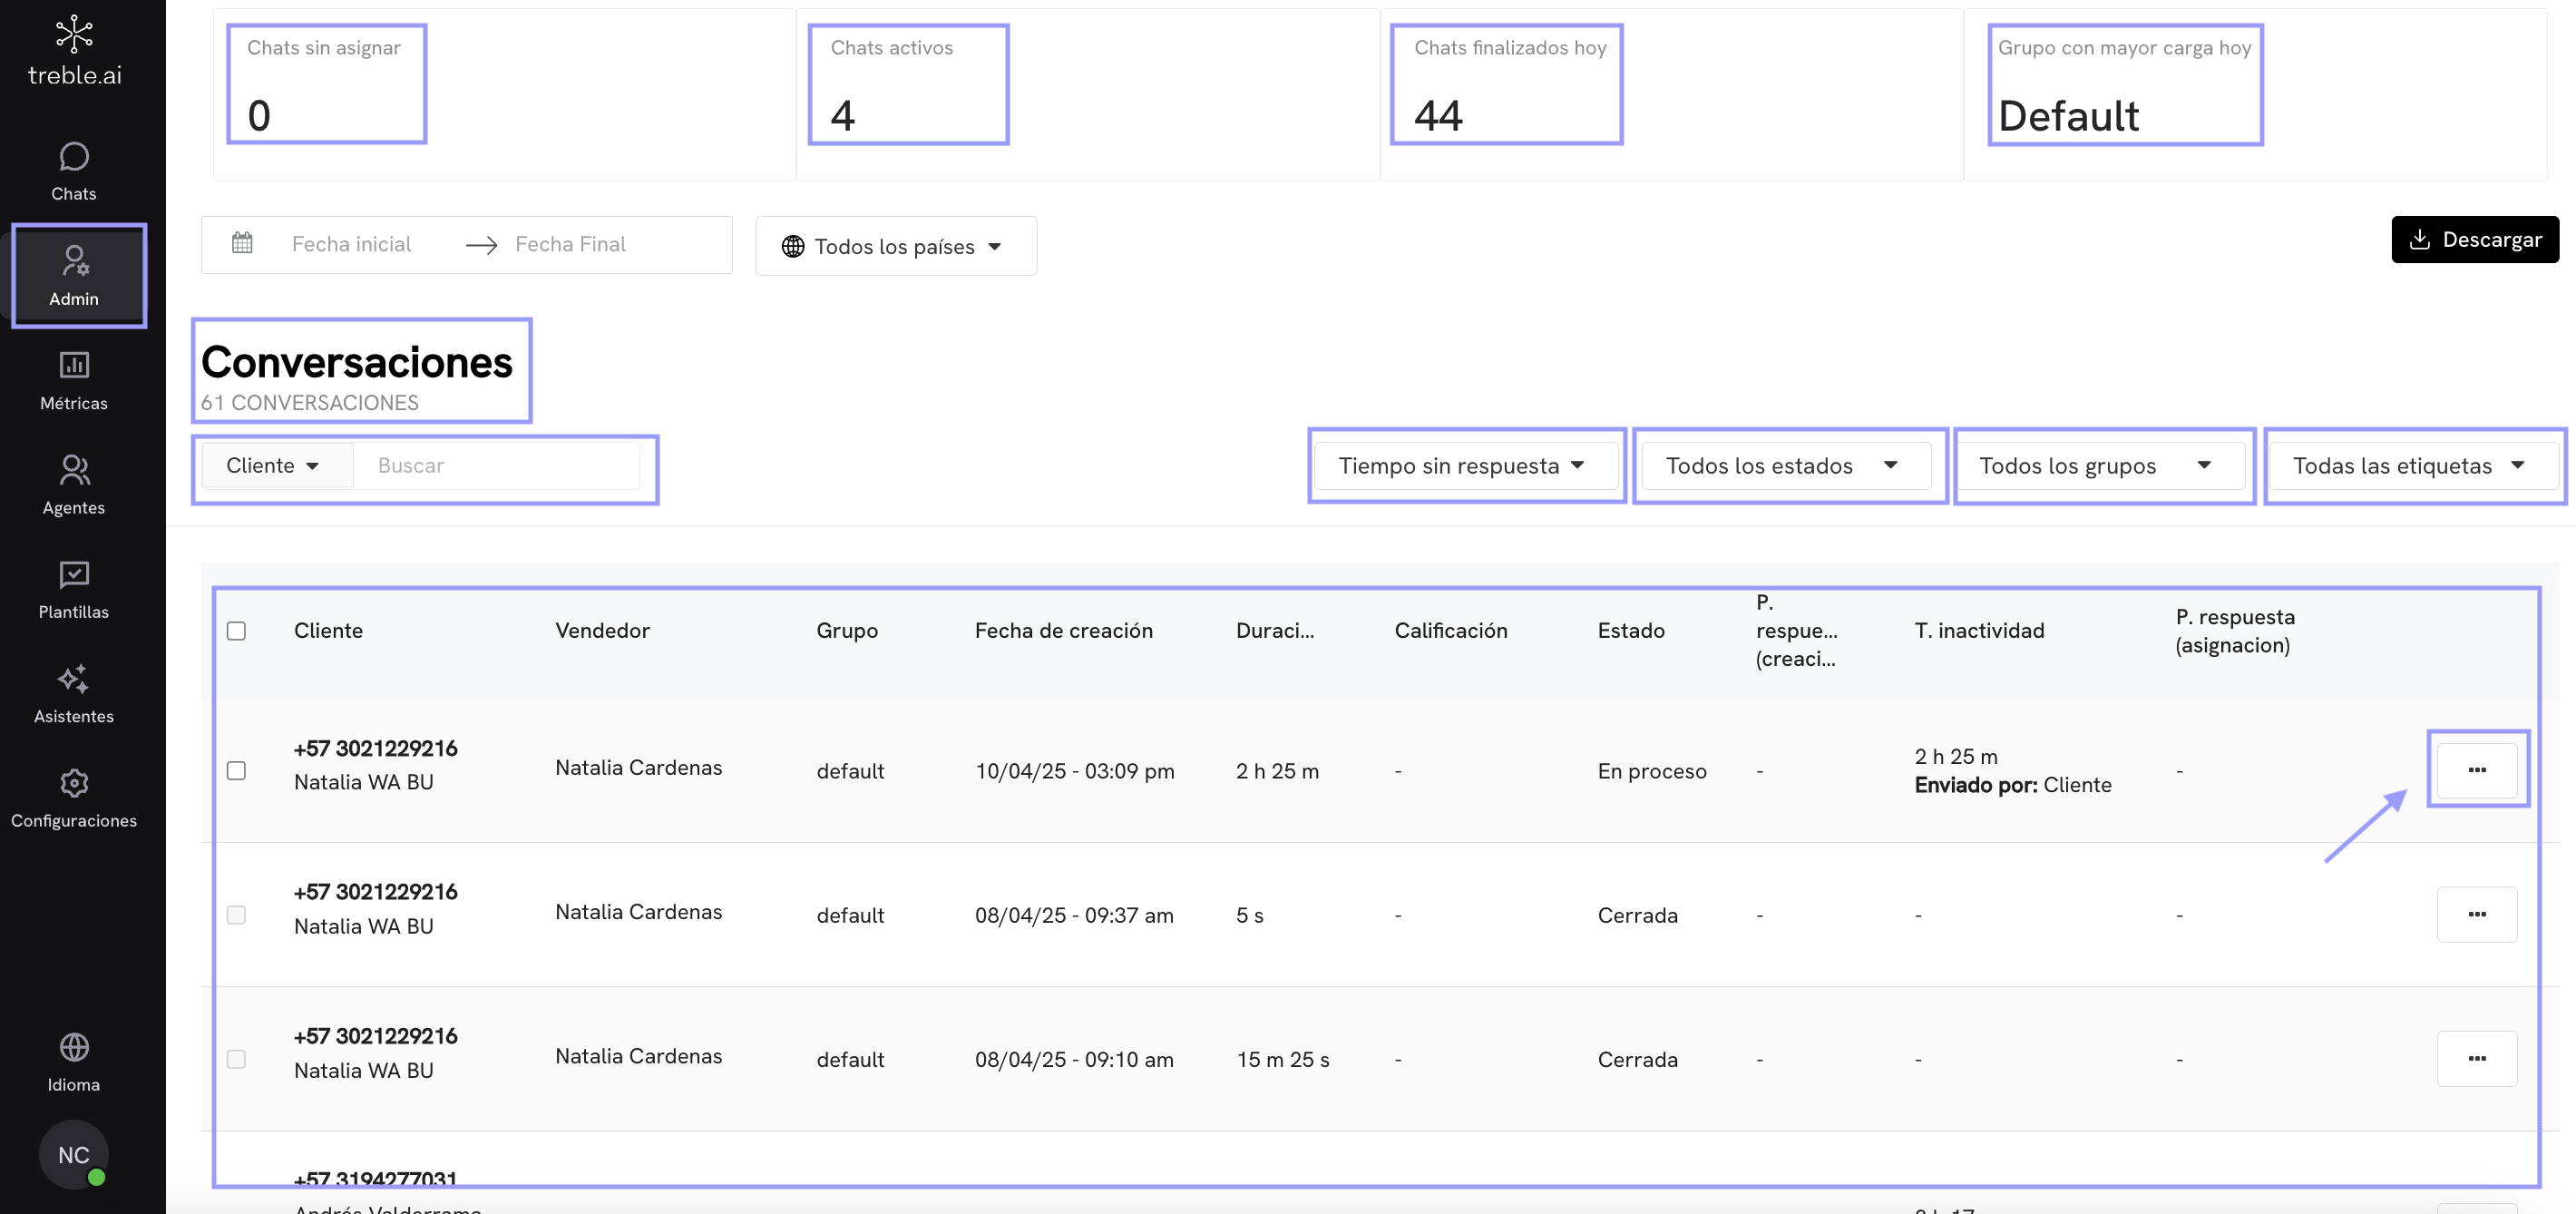2576x1214 pixels.
Task: Click the Vendedor column header
Action: (602, 630)
